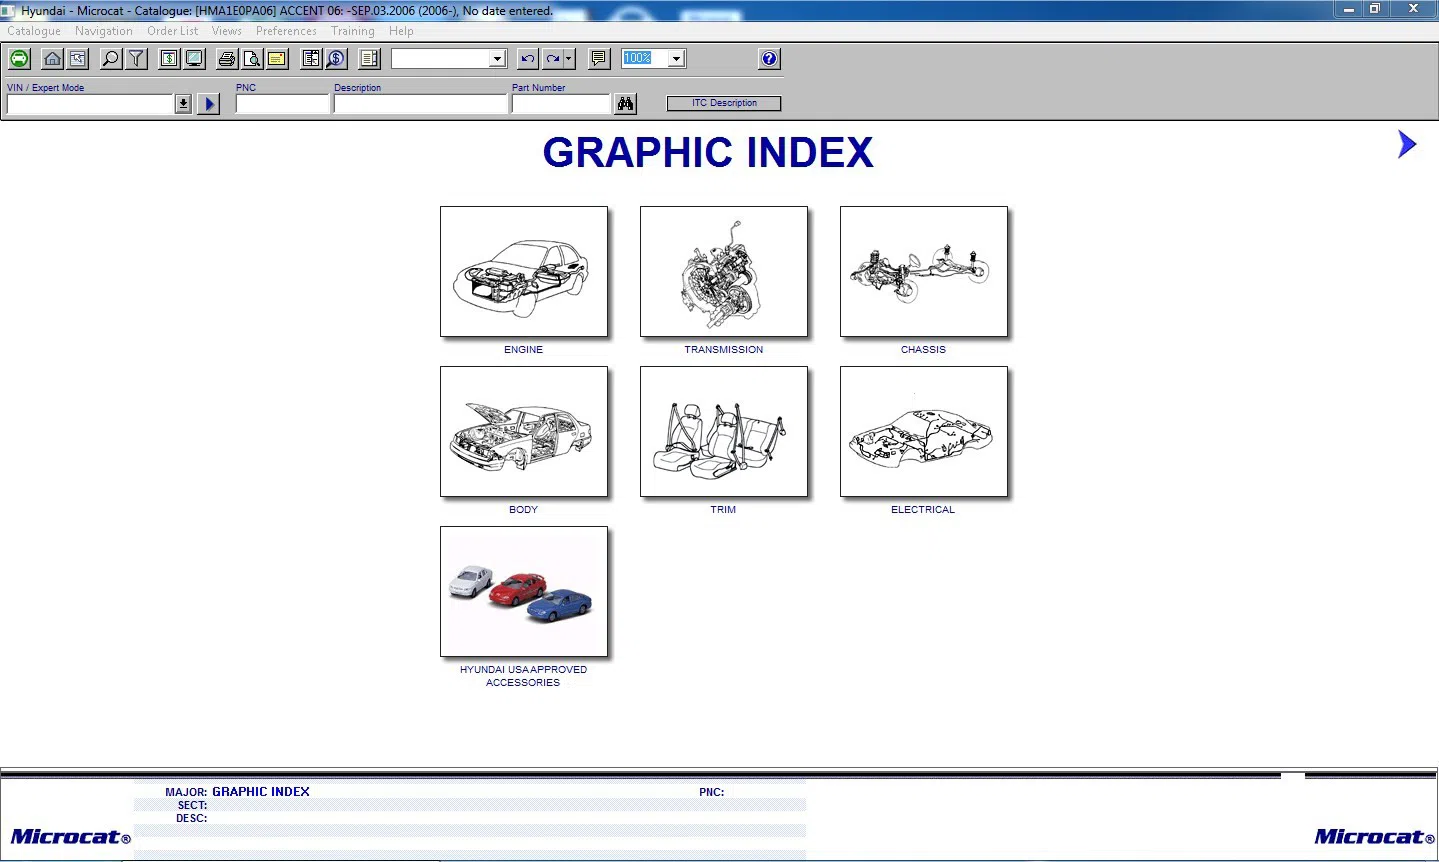Click the MAJOR: GRAPHIC INDEX status text

coord(237,792)
